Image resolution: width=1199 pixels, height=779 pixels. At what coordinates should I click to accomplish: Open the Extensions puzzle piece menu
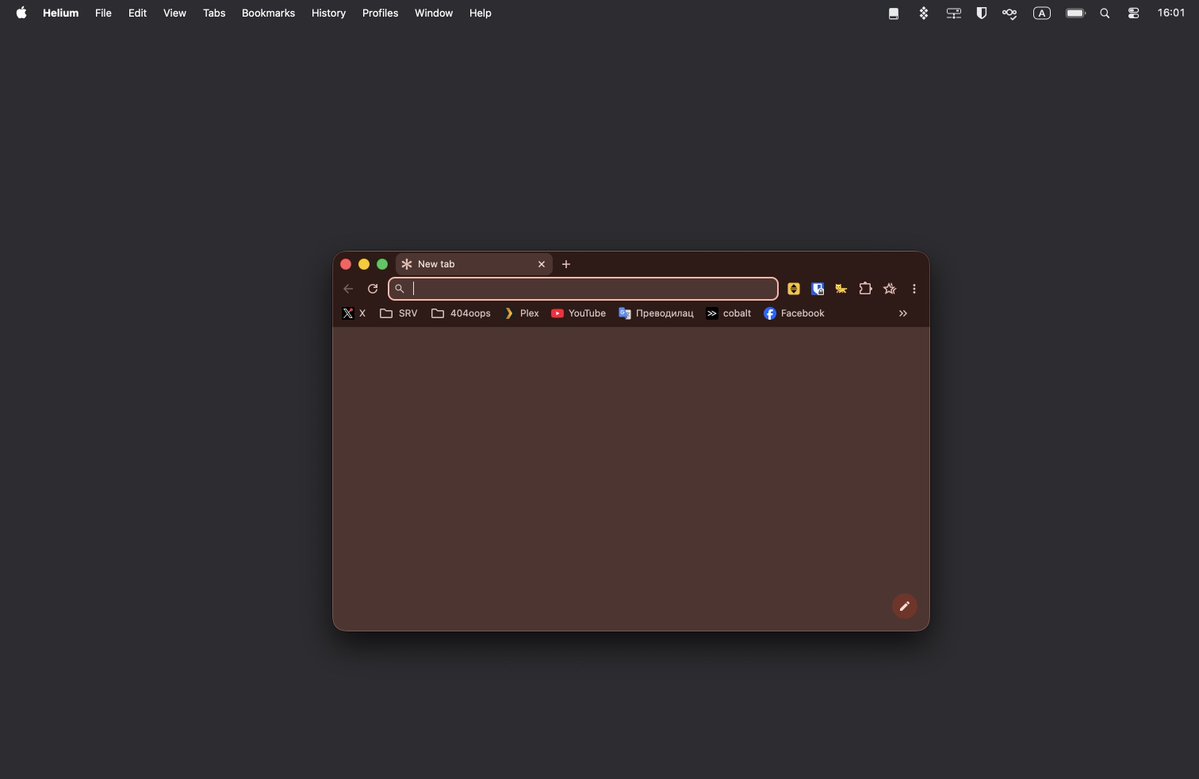866,288
